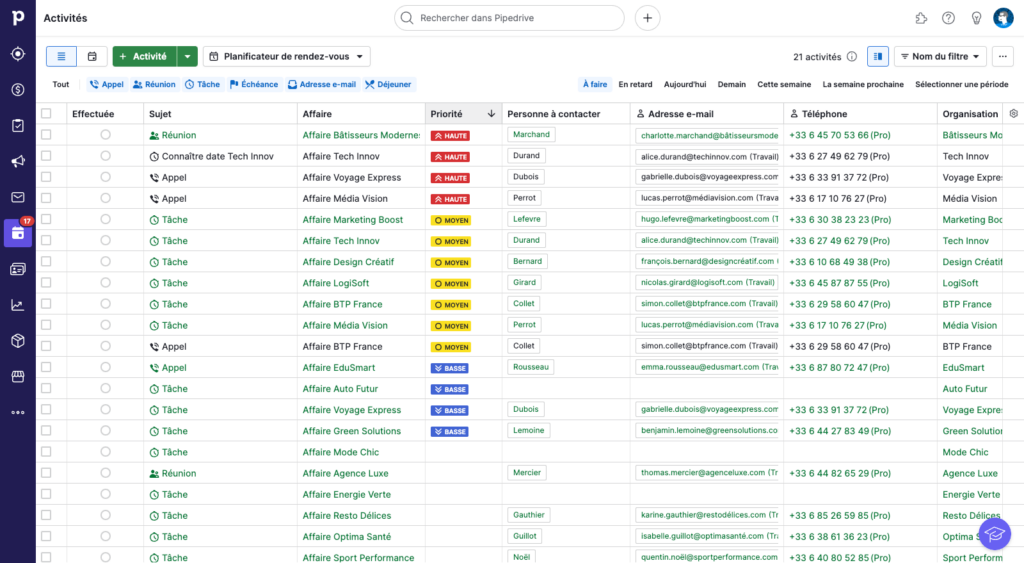Toggle the side panel column icon
1024x563 pixels.
click(878, 57)
